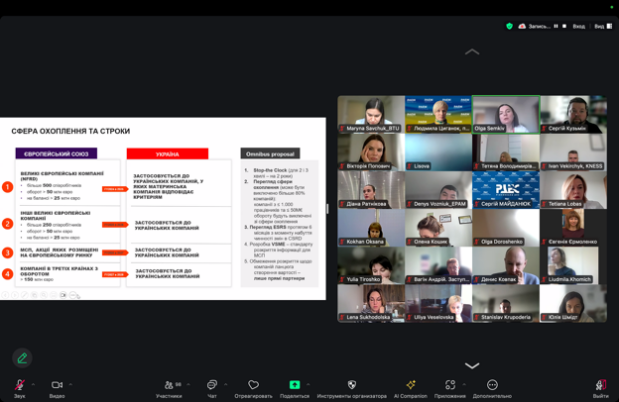Open Инструменты организатора host tools

click(351, 385)
